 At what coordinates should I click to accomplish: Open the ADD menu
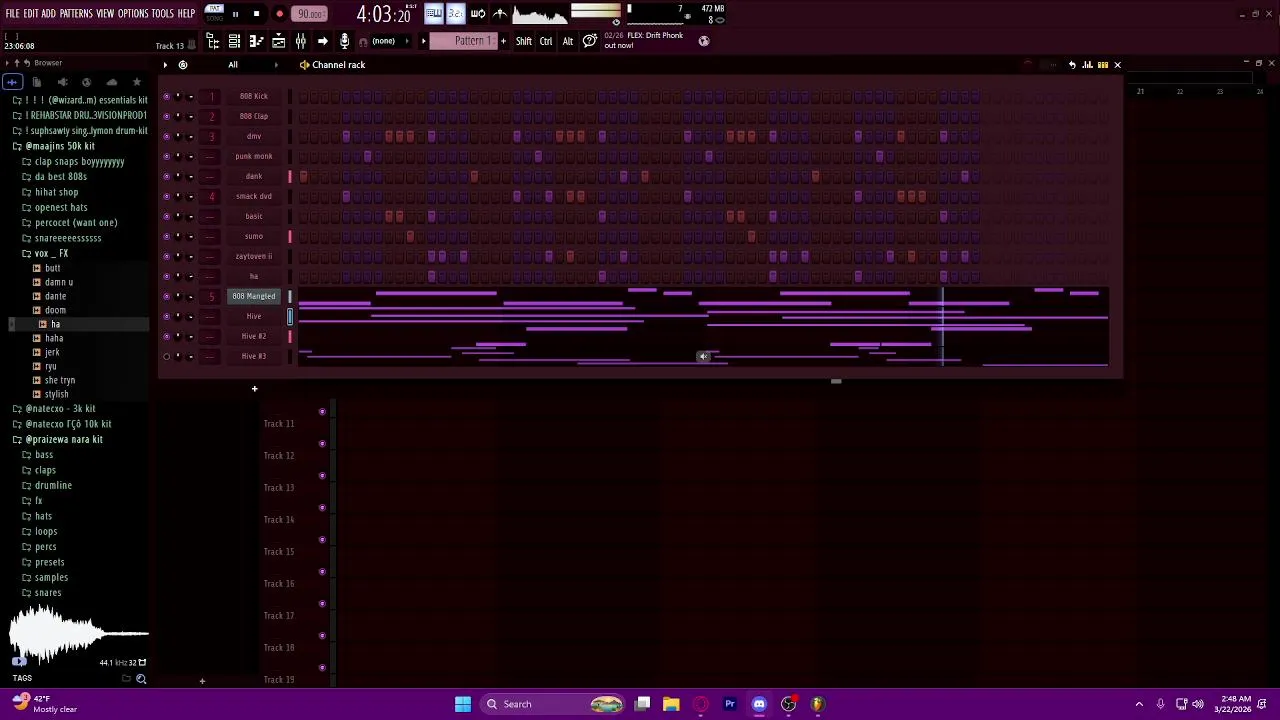click(48, 13)
